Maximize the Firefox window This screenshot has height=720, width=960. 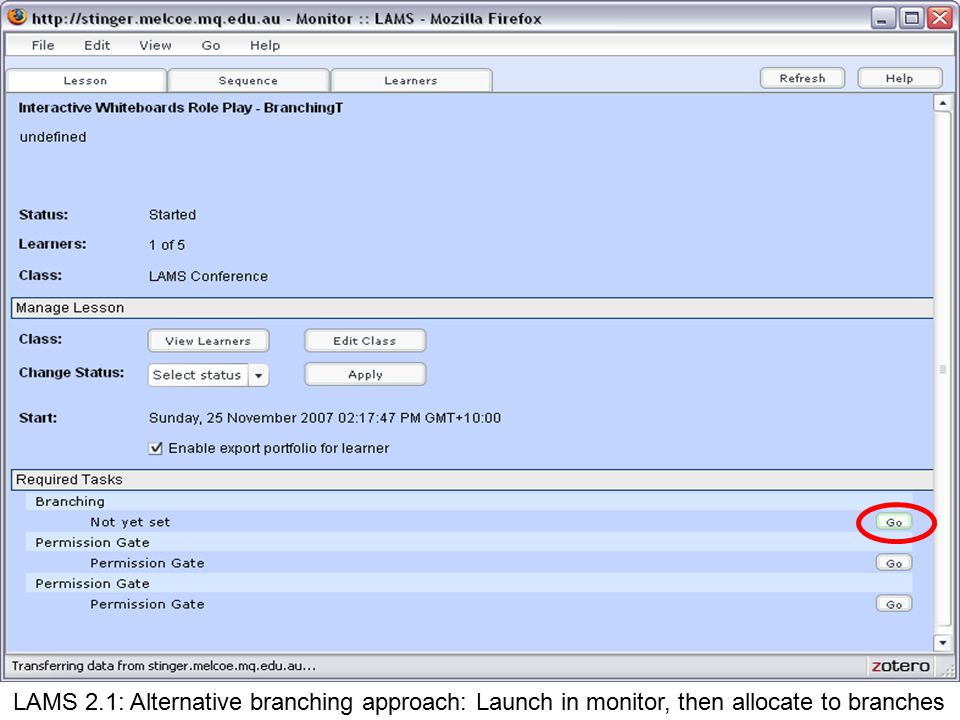pyautogui.click(x=911, y=18)
